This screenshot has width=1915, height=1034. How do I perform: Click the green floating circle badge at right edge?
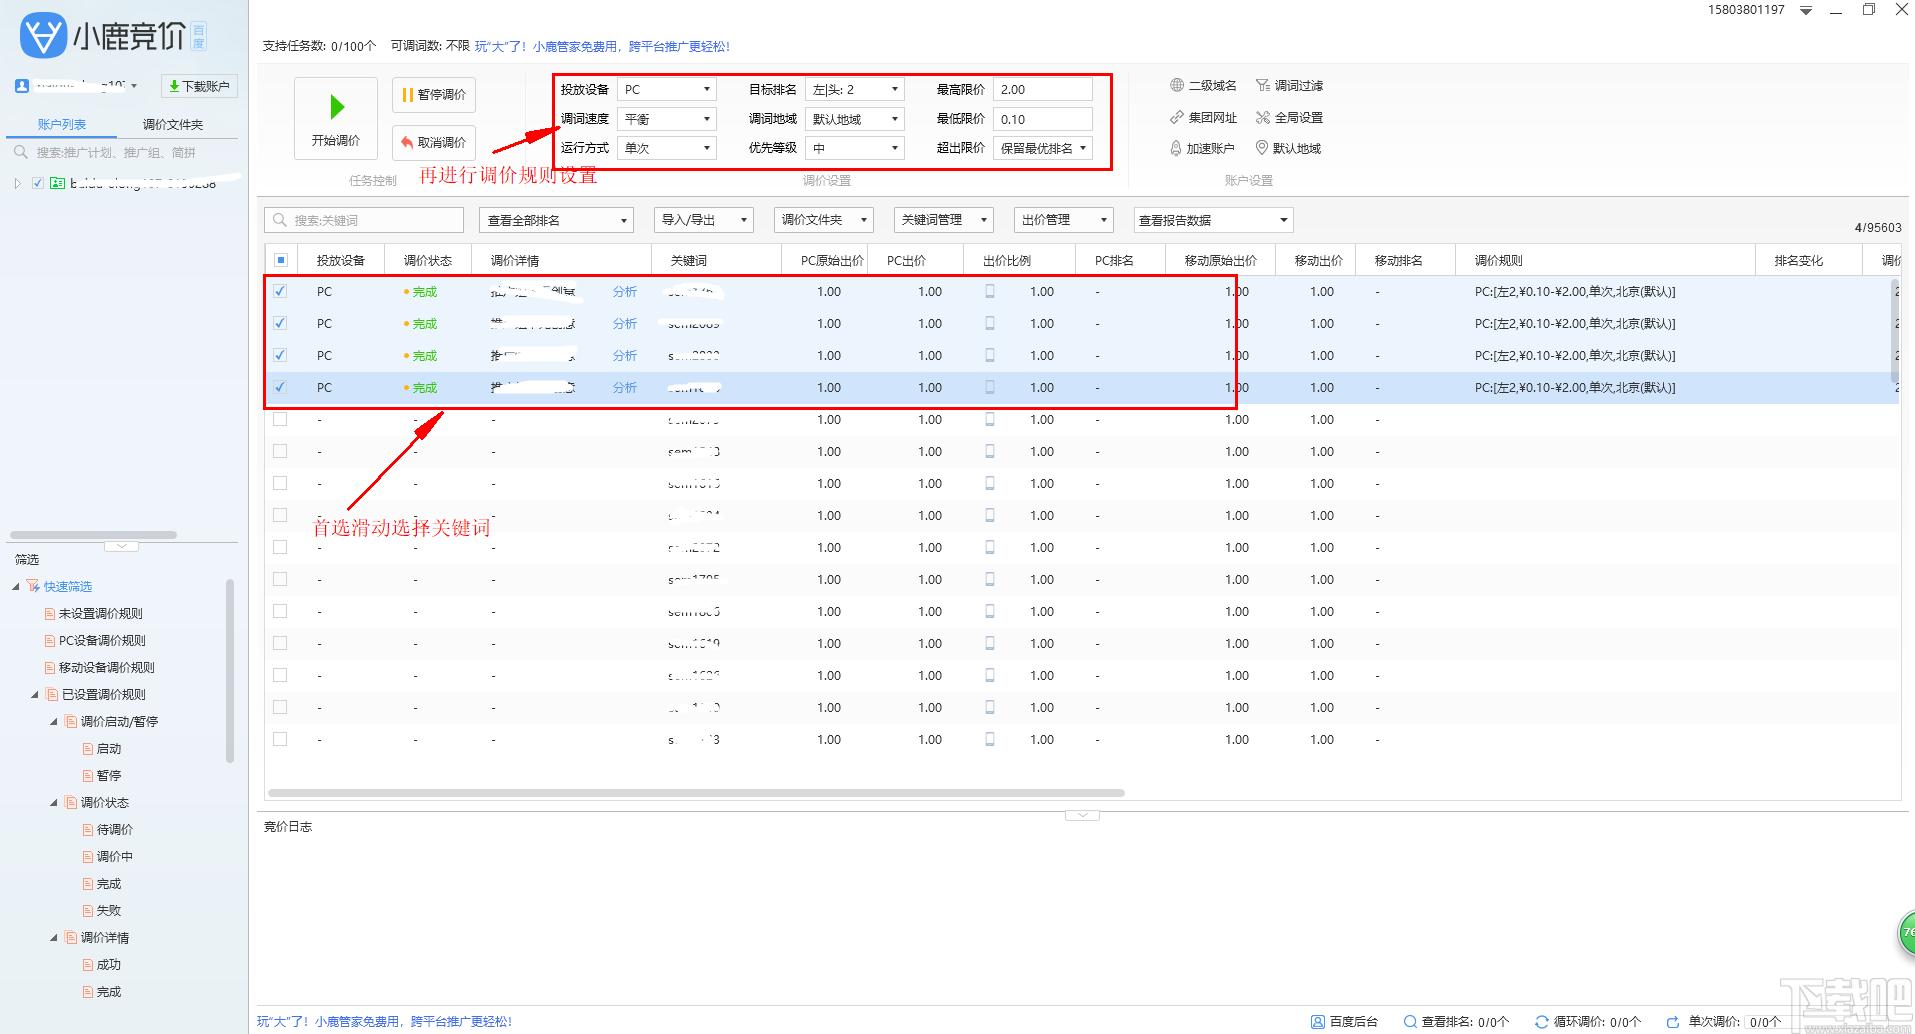pyautogui.click(x=1906, y=933)
